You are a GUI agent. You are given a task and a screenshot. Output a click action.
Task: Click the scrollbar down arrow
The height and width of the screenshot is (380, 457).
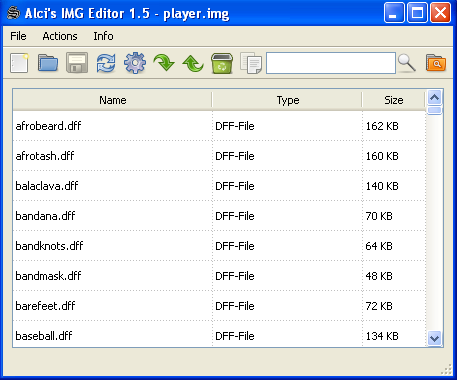coord(434,338)
